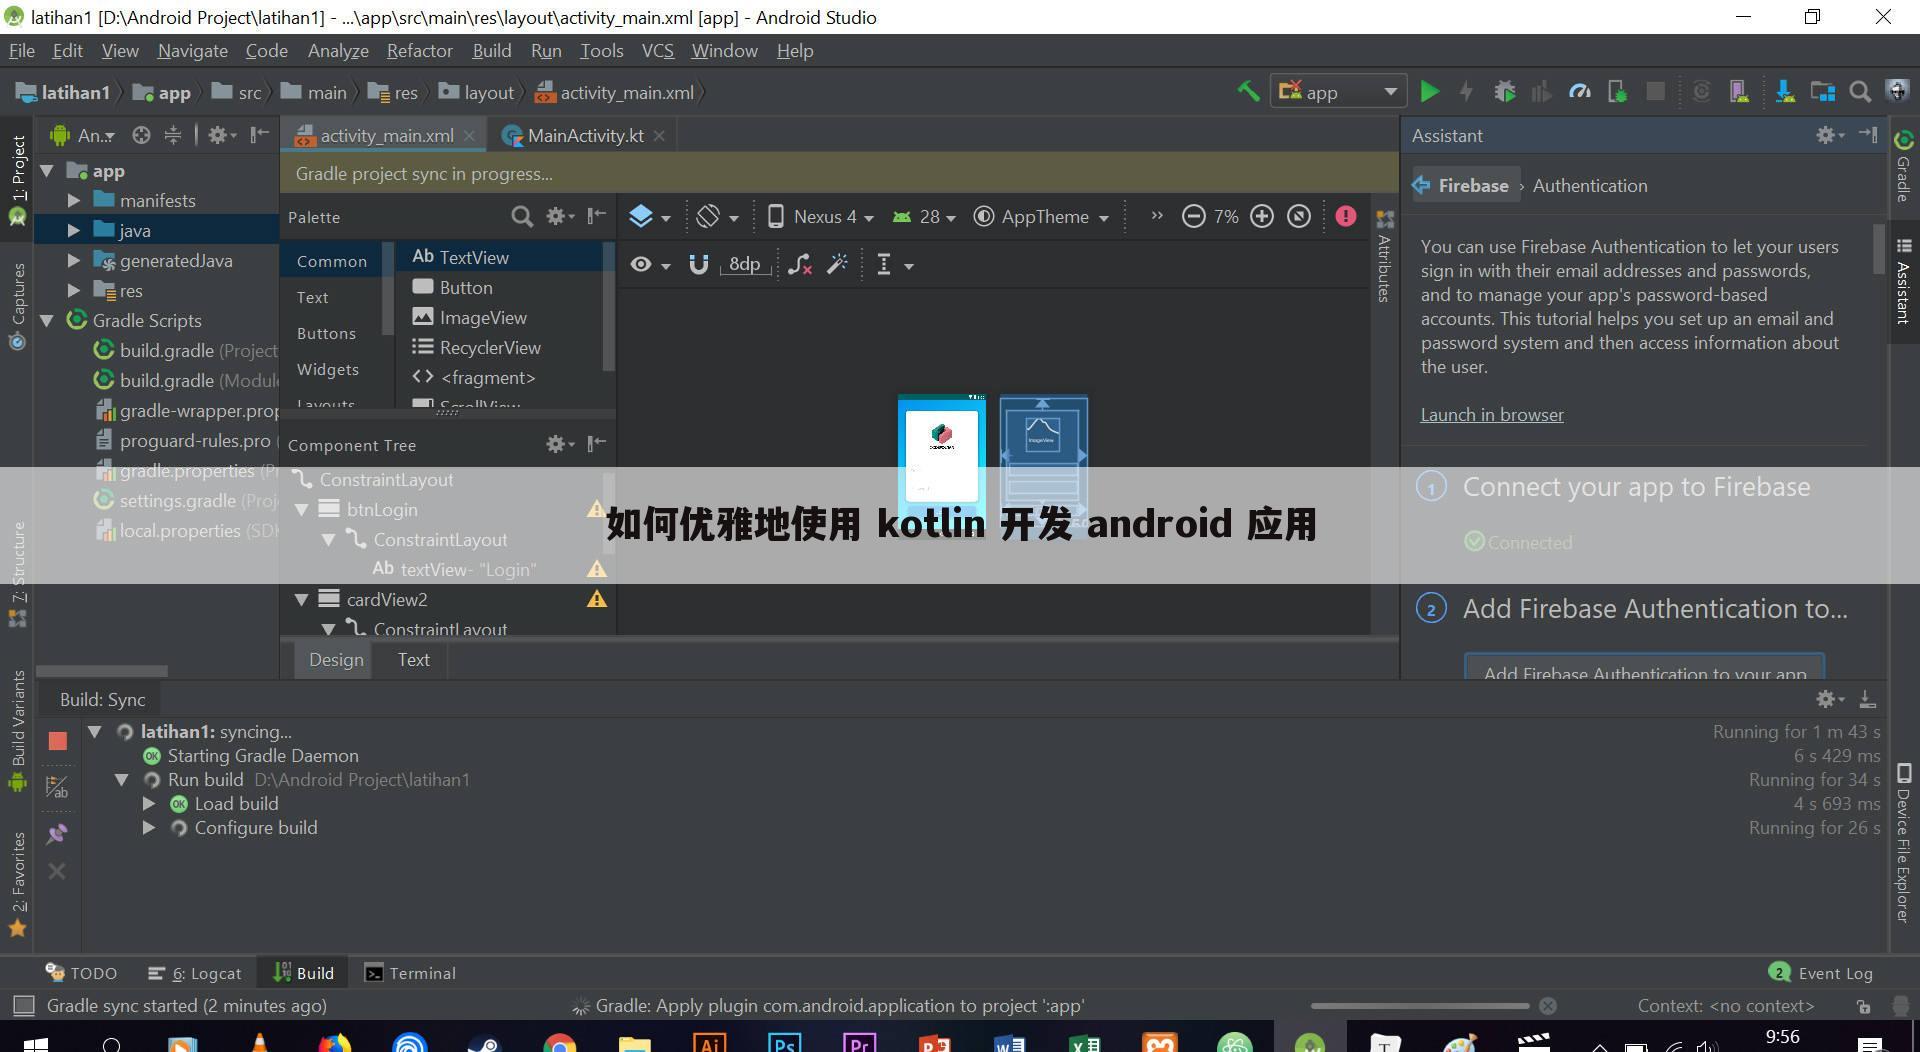This screenshot has height=1052, width=1920.
Task: Click the Gradle sync progress bar
Action: pos(1419,1006)
